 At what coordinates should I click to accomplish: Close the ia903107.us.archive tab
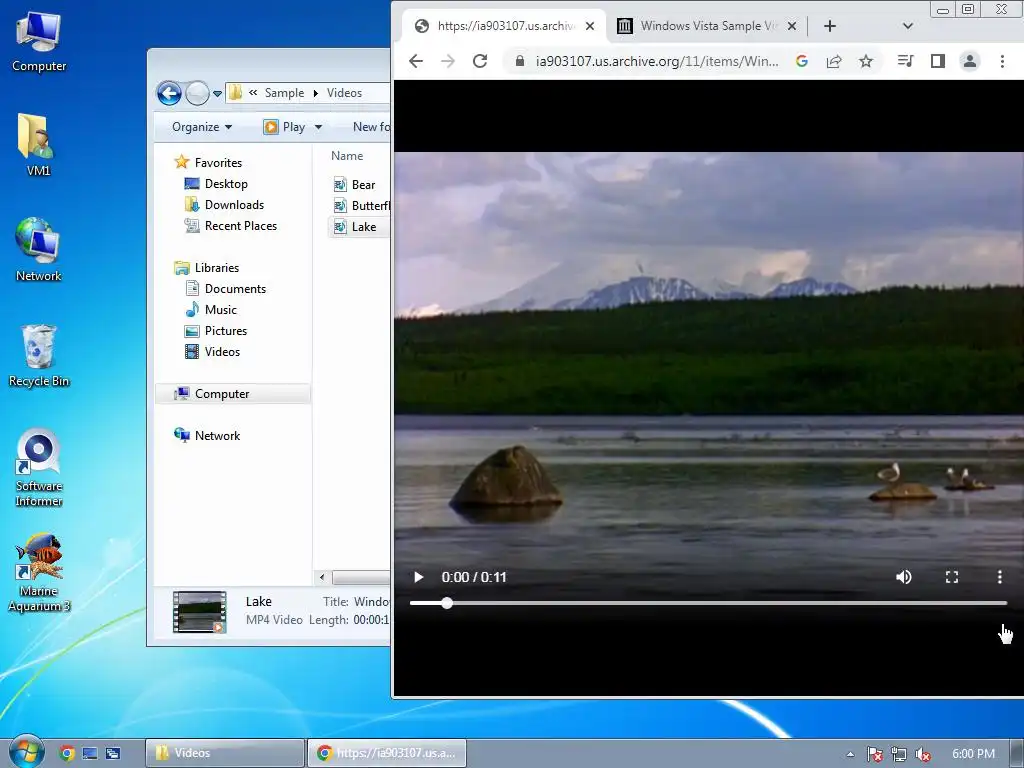click(x=590, y=26)
